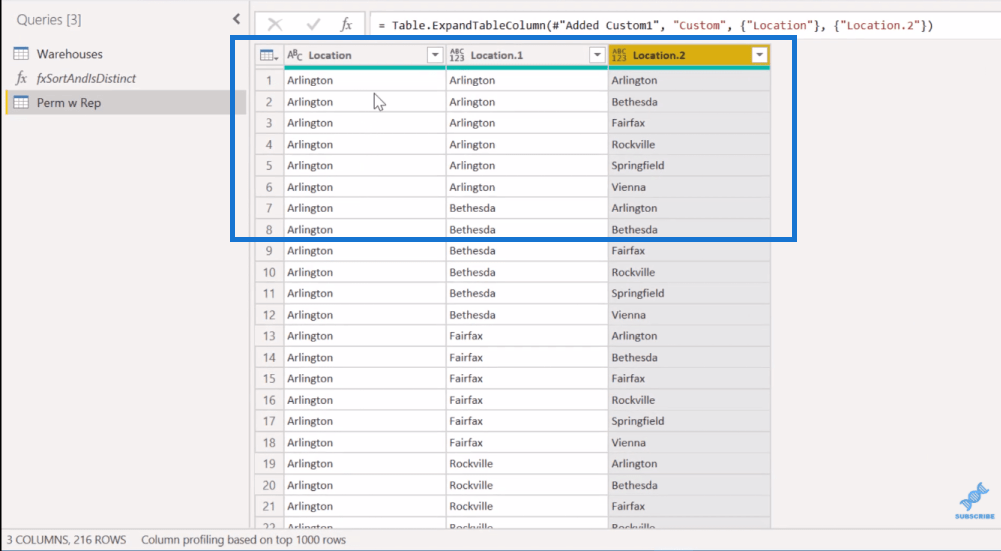Click the Perm w Rep table icon

pos(21,102)
